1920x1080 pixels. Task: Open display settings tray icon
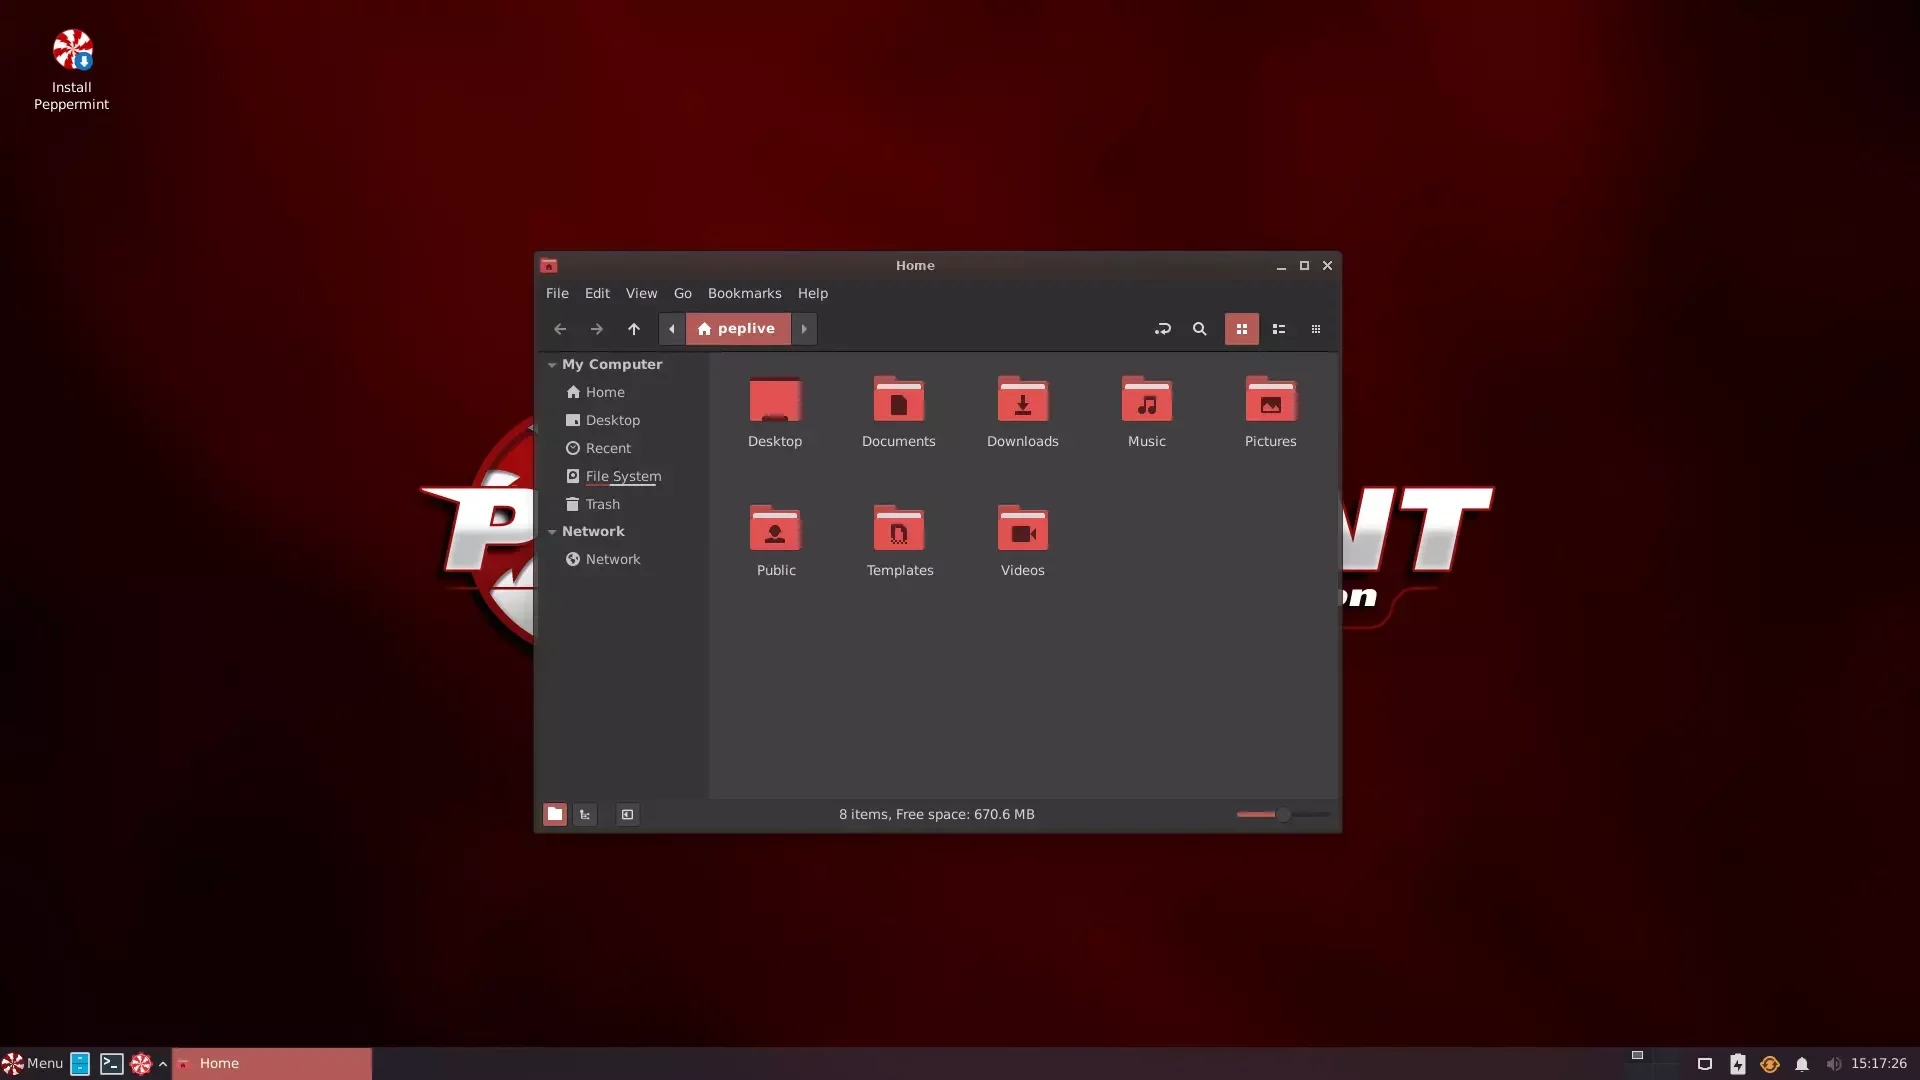(x=1705, y=1065)
